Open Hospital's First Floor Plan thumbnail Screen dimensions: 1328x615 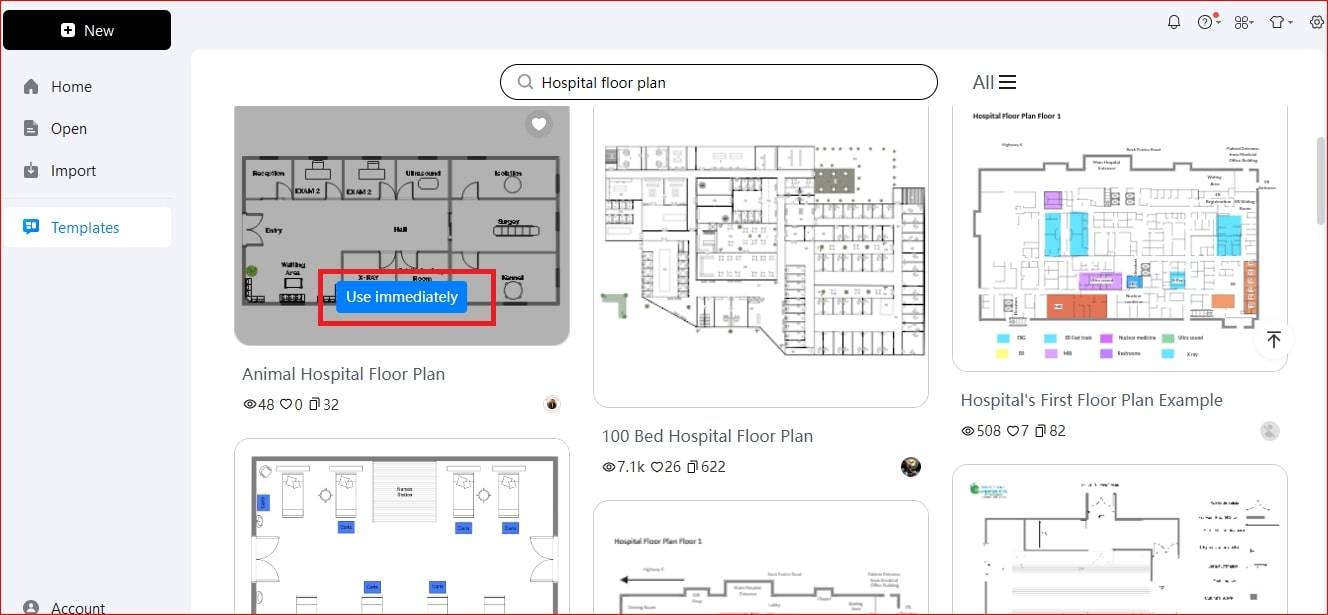pyautogui.click(x=1119, y=237)
